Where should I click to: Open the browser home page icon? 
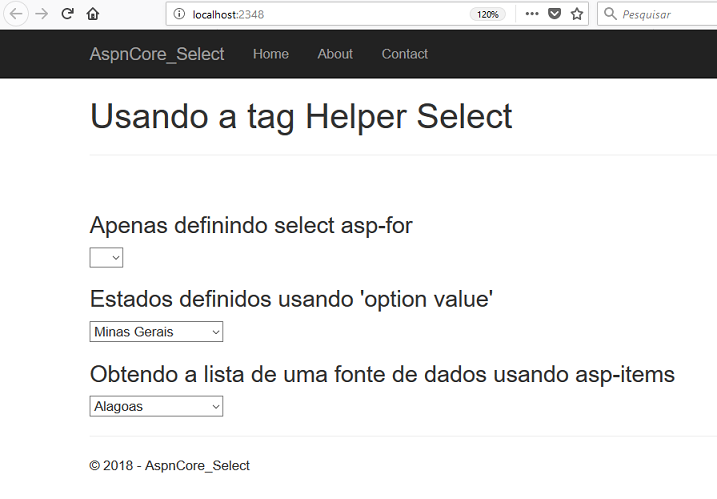93,14
